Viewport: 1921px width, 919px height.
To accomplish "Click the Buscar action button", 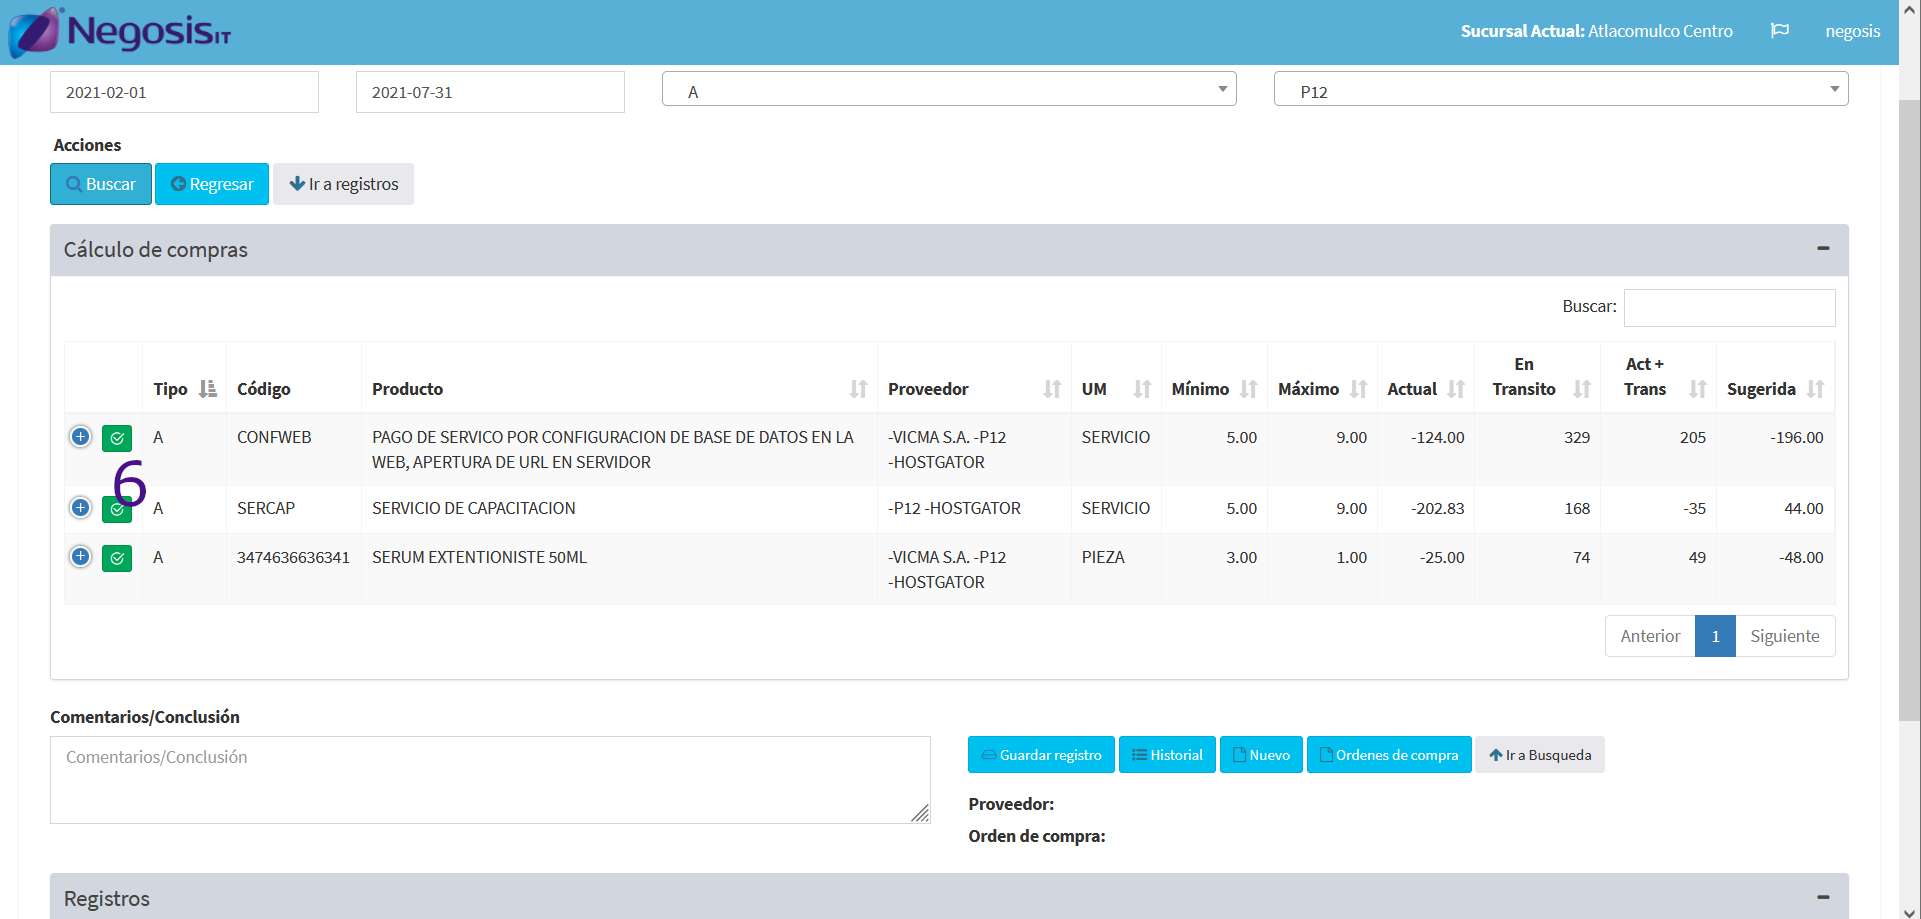I will point(101,184).
